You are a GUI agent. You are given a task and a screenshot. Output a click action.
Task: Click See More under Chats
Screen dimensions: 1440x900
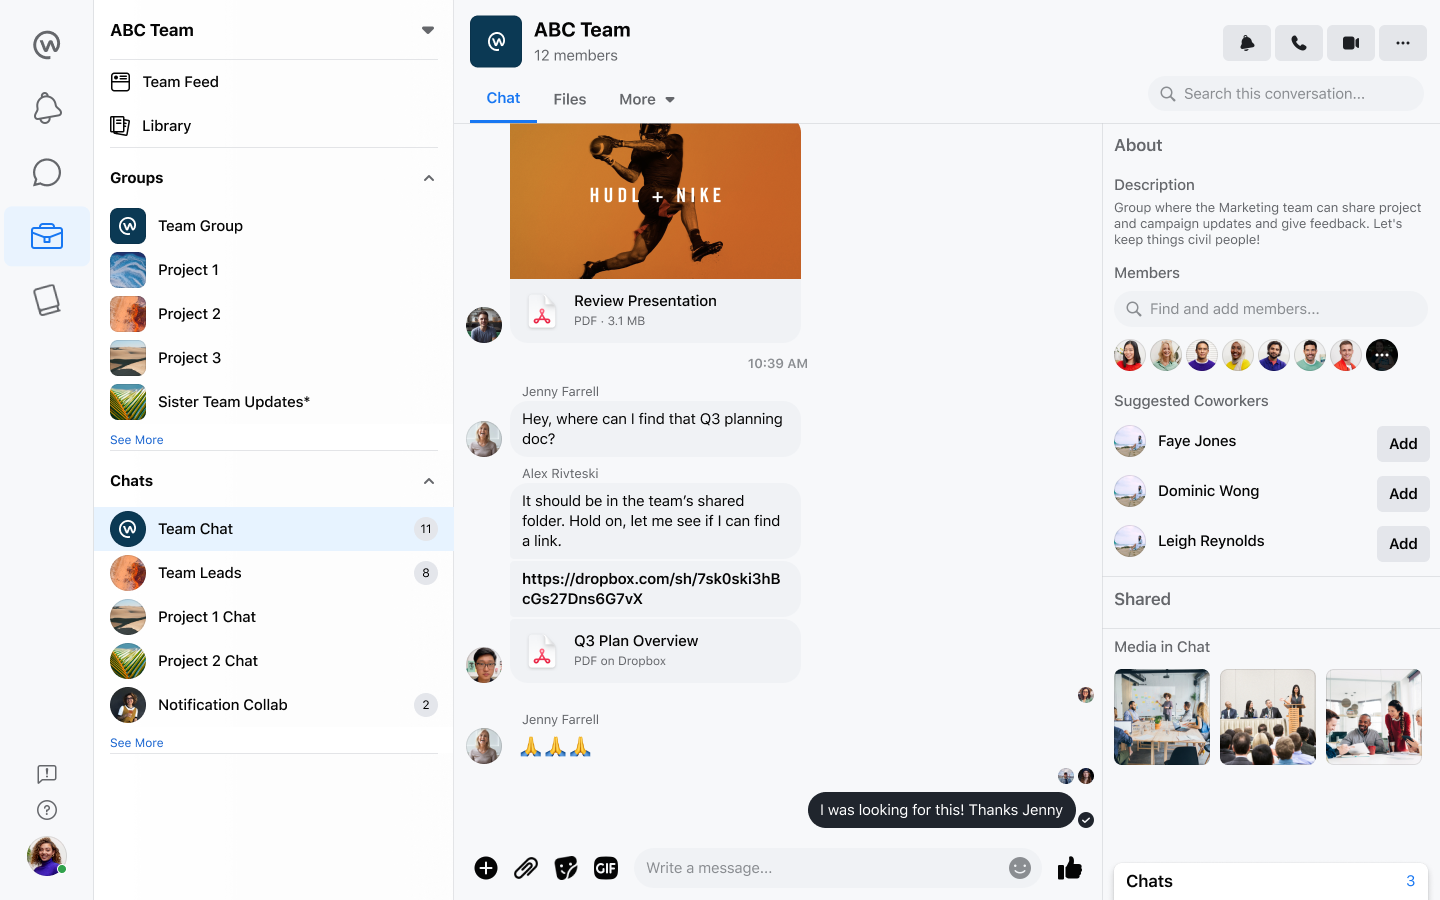[x=136, y=743]
